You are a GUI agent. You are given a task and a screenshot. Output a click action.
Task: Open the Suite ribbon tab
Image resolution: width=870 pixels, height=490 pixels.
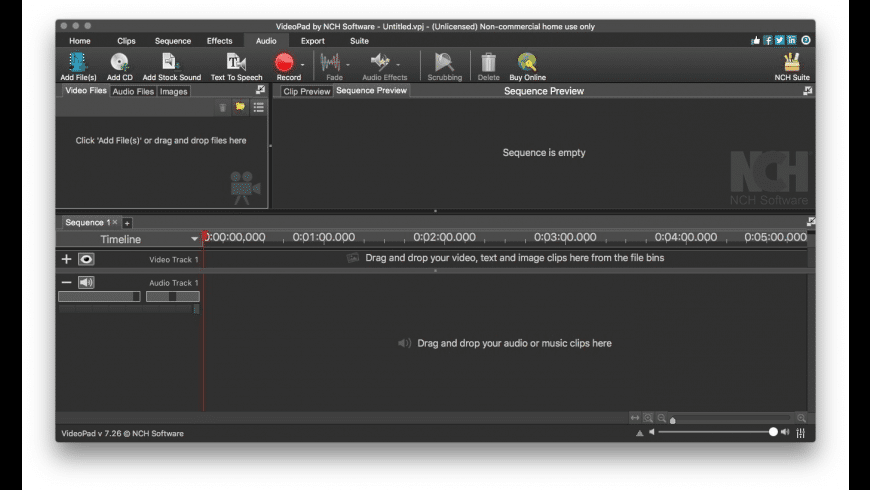click(359, 41)
